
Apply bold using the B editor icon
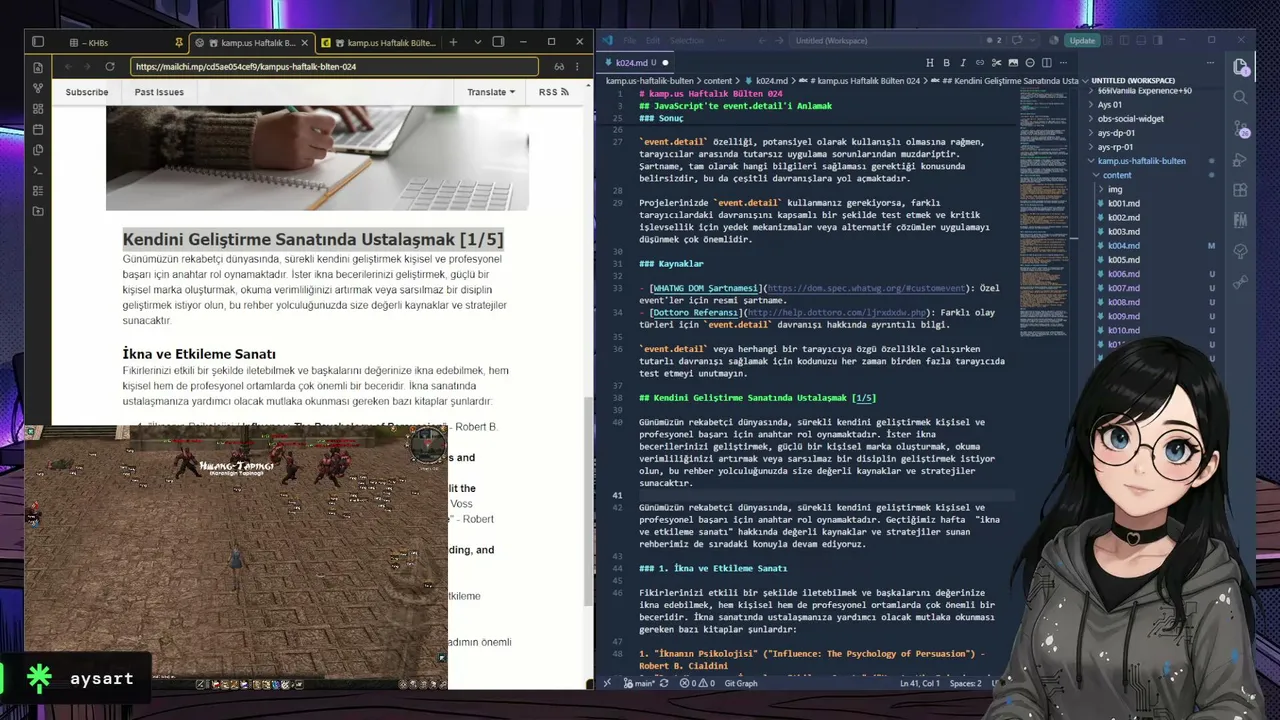point(948,62)
